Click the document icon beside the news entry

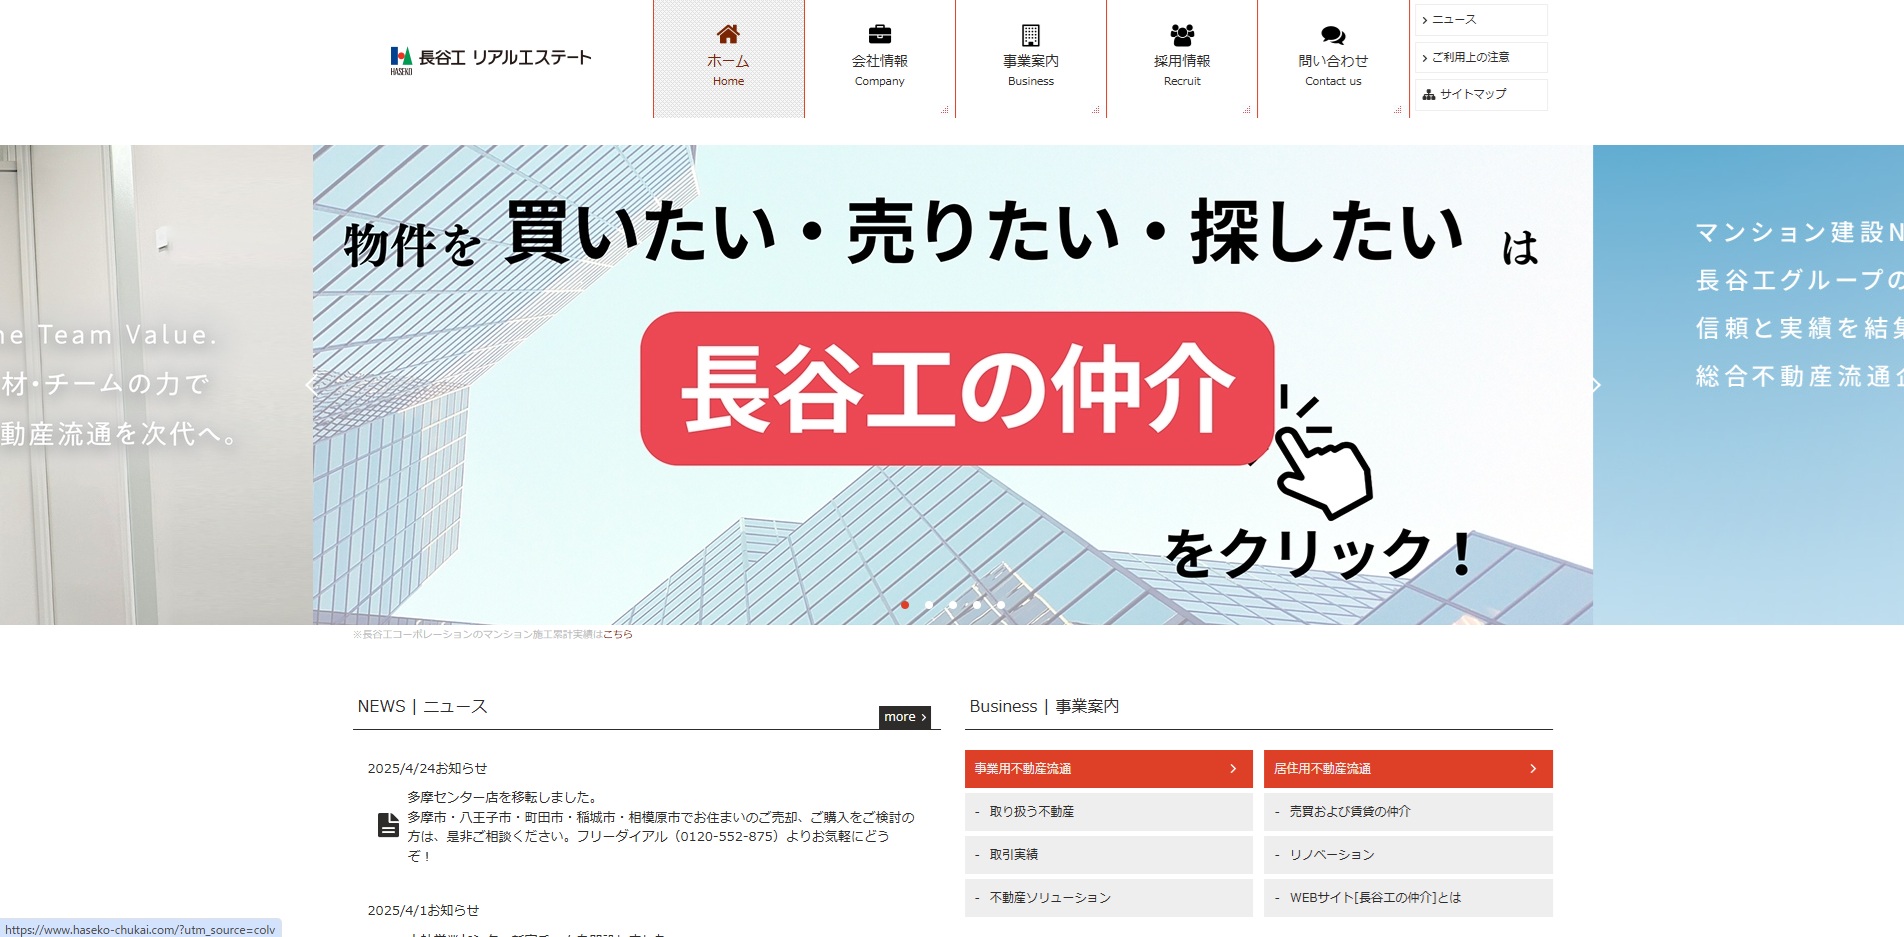click(x=388, y=825)
